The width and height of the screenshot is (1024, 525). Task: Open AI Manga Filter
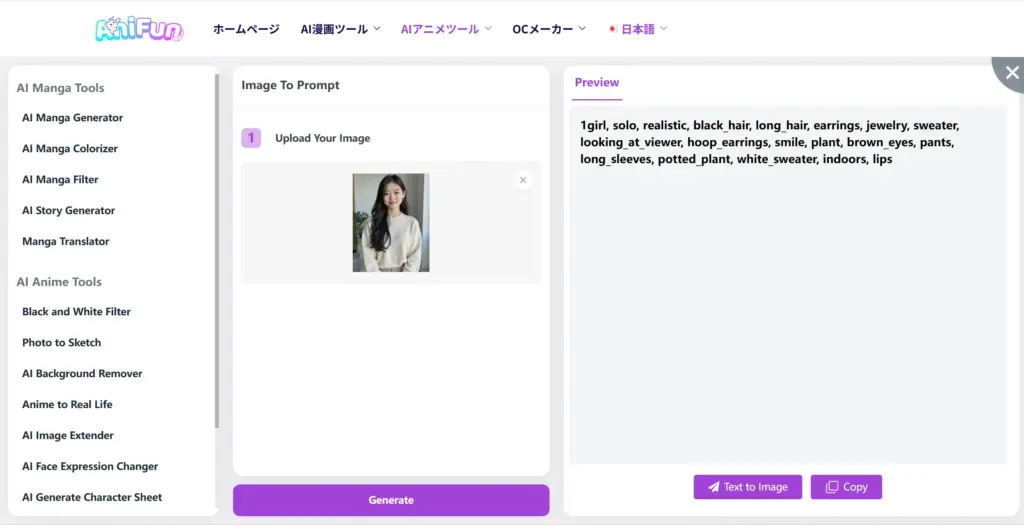60,180
